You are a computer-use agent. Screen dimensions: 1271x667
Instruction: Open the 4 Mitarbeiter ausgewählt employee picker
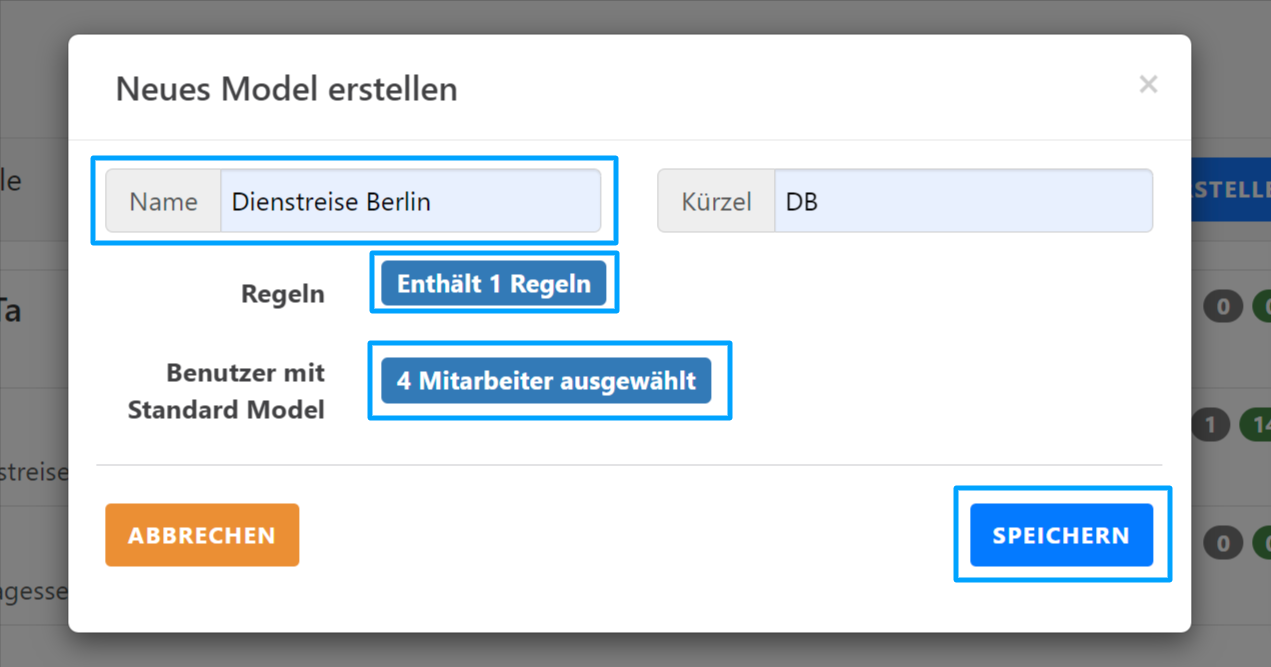(548, 380)
